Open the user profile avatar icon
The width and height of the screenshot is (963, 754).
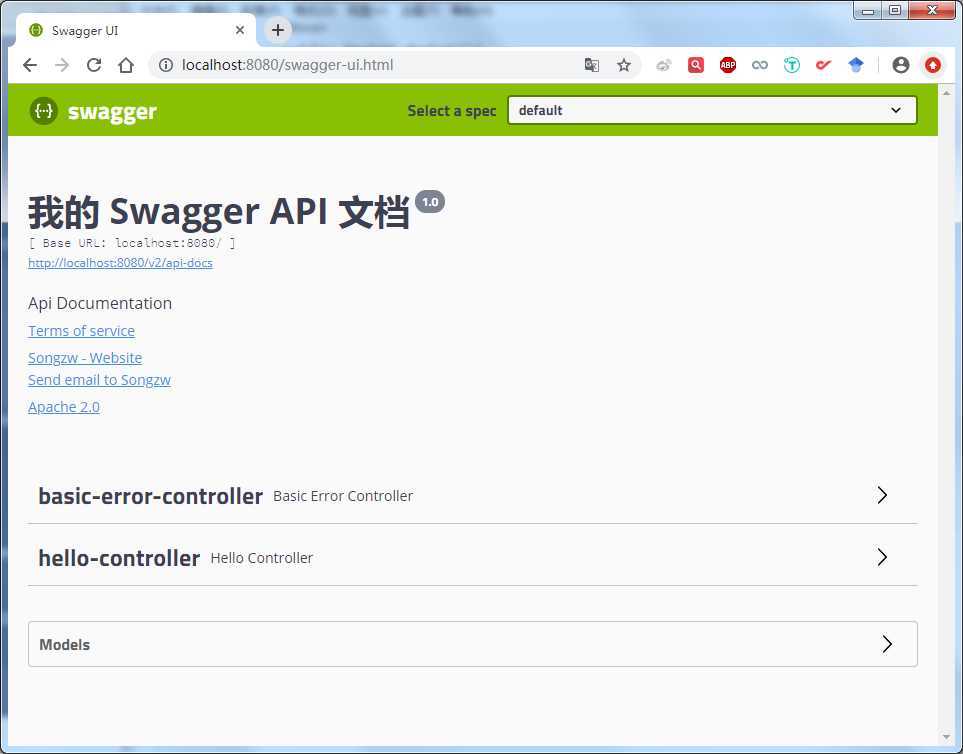pyautogui.click(x=901, y=65)
